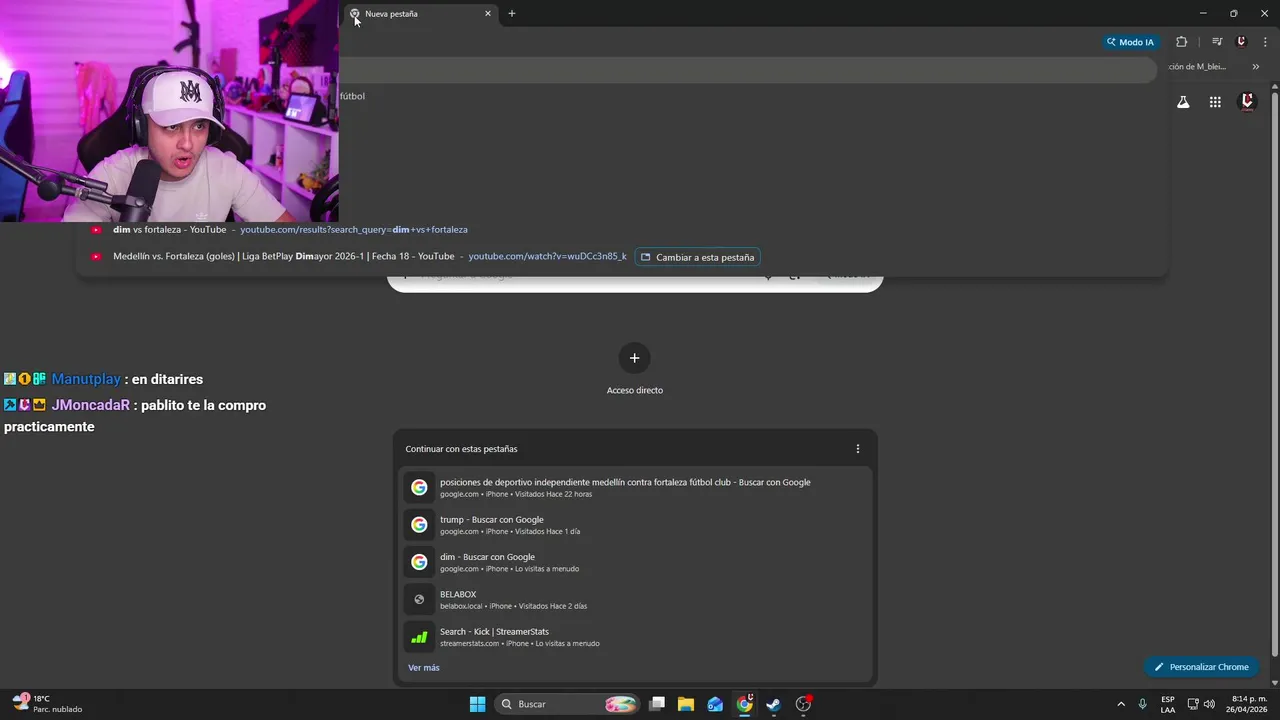The width and height of the screenshot is (1280, 720).
Task: Choose the 'Medellín vs. Fortaleza (goles)' suggestion
Action: click(622, 256)
